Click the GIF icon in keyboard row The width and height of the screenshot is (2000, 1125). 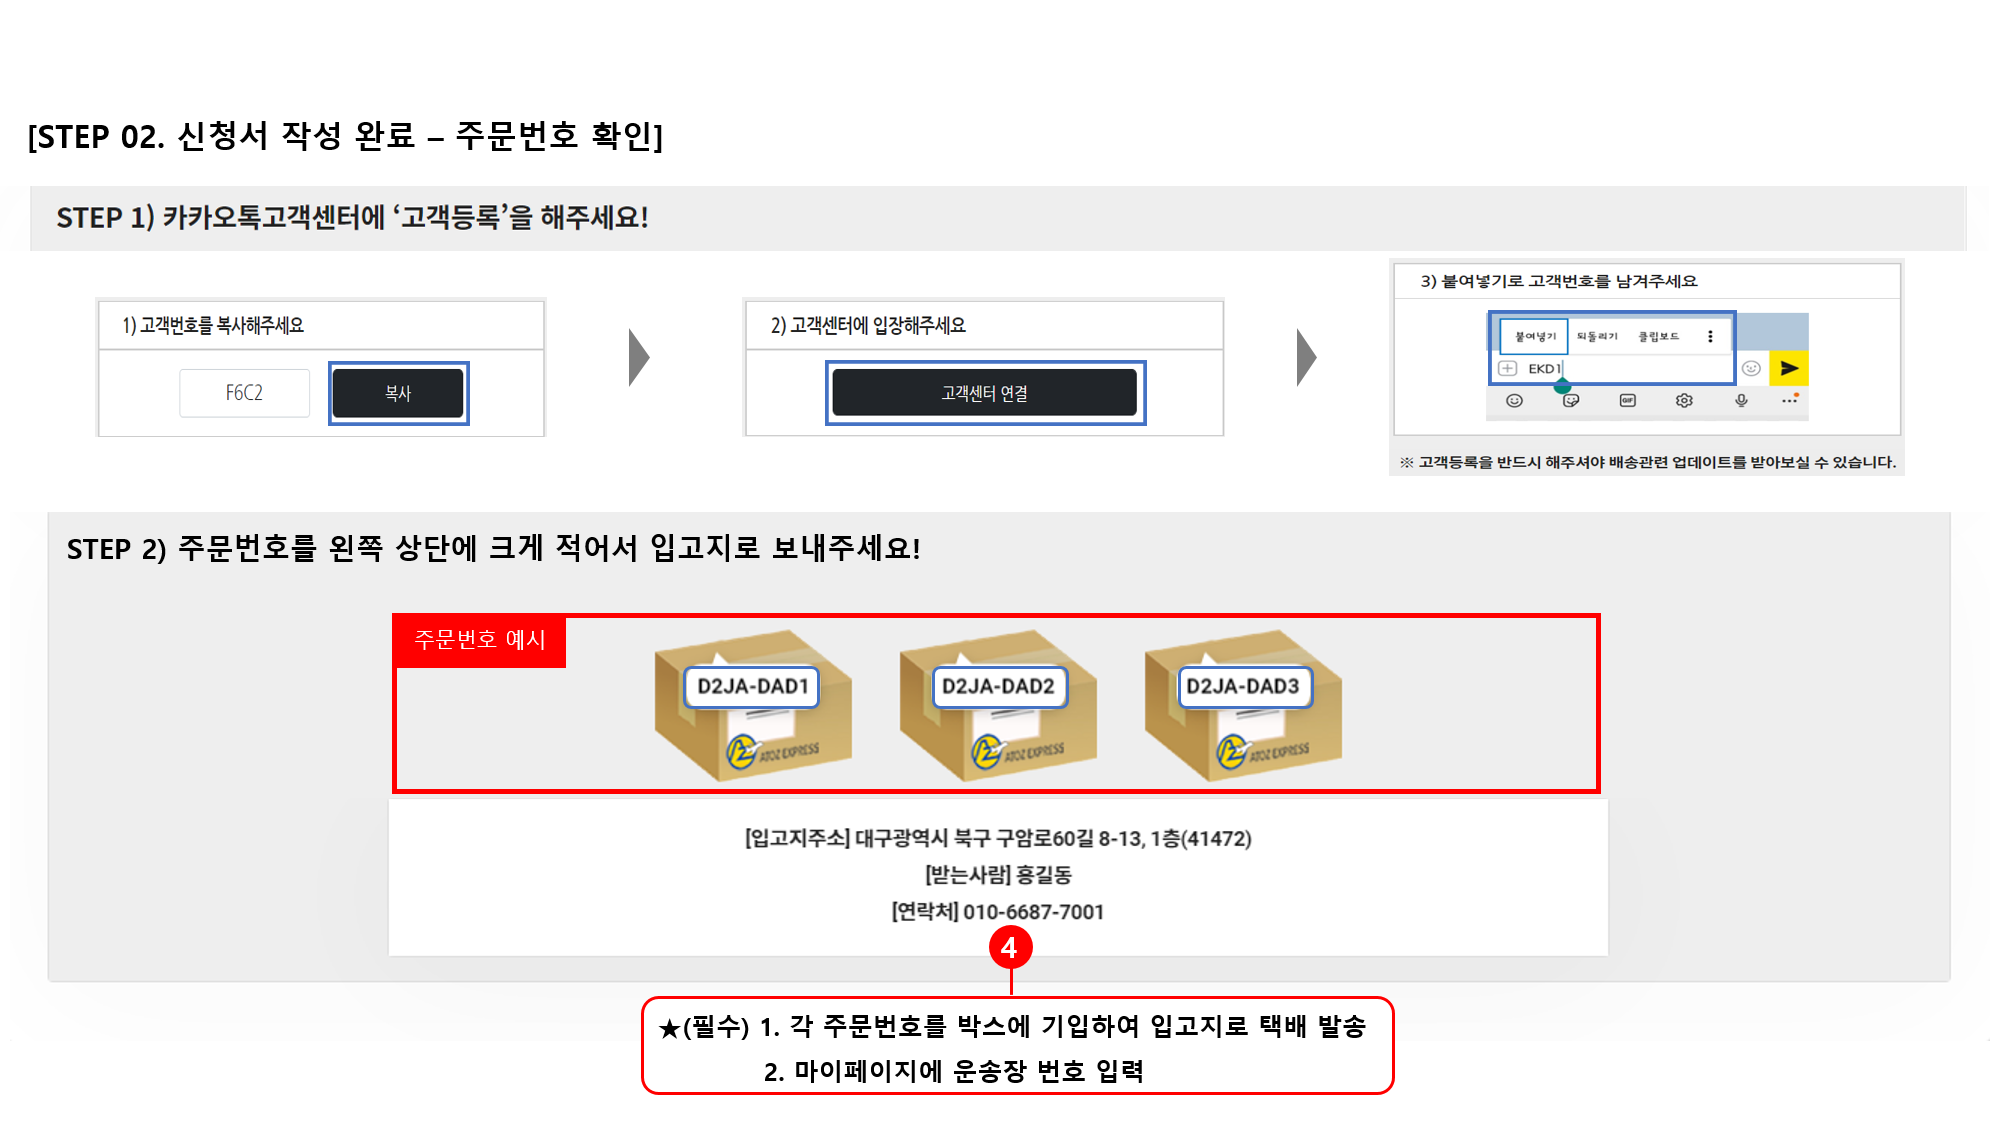(1627, 400)
